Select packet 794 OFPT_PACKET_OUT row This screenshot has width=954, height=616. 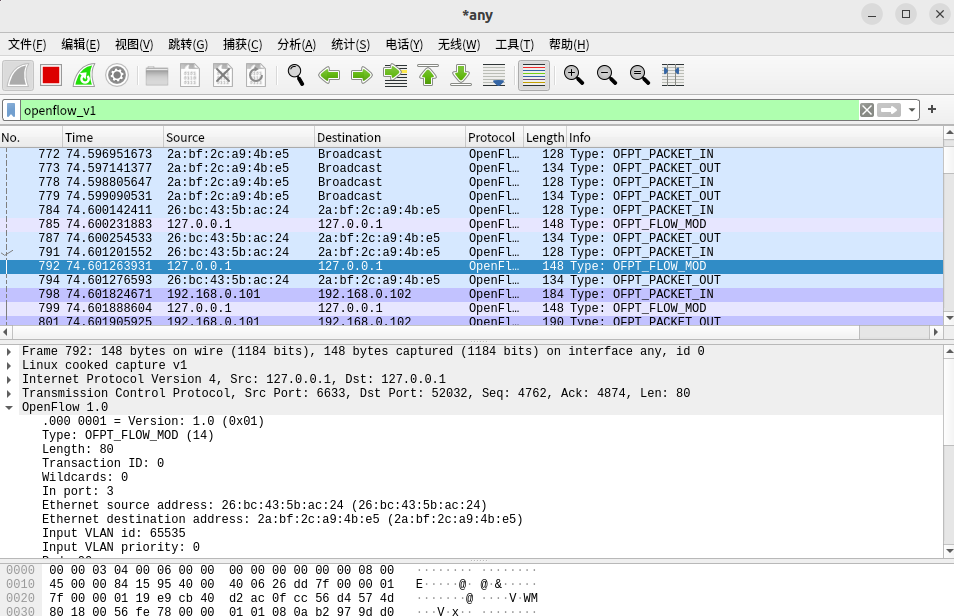472,280
